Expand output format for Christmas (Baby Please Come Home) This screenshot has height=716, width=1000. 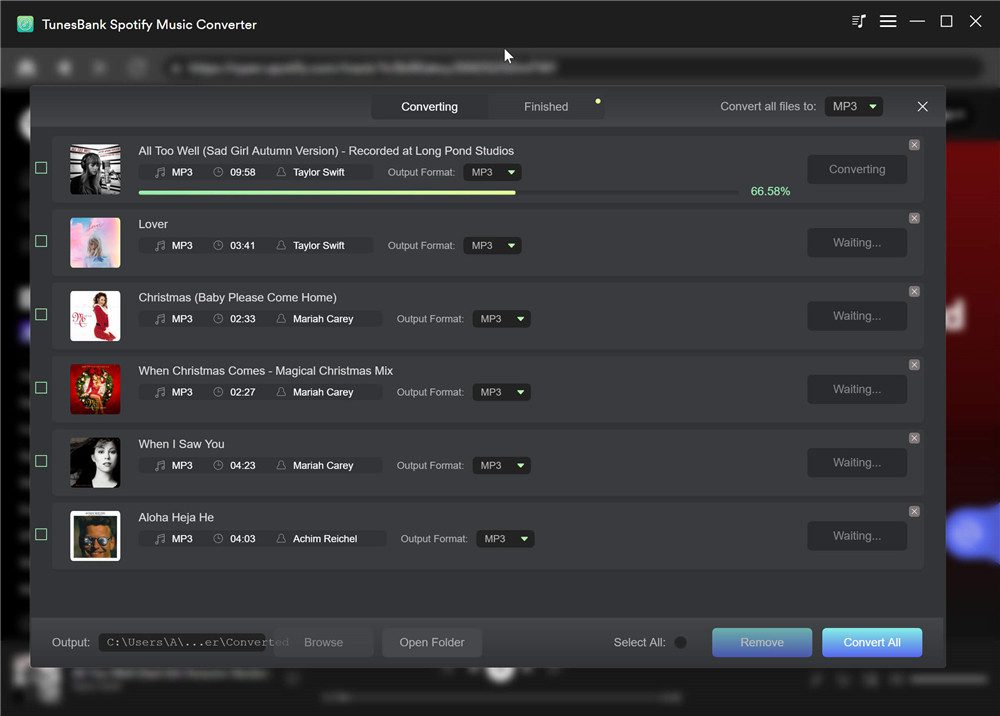pos(501,319)
